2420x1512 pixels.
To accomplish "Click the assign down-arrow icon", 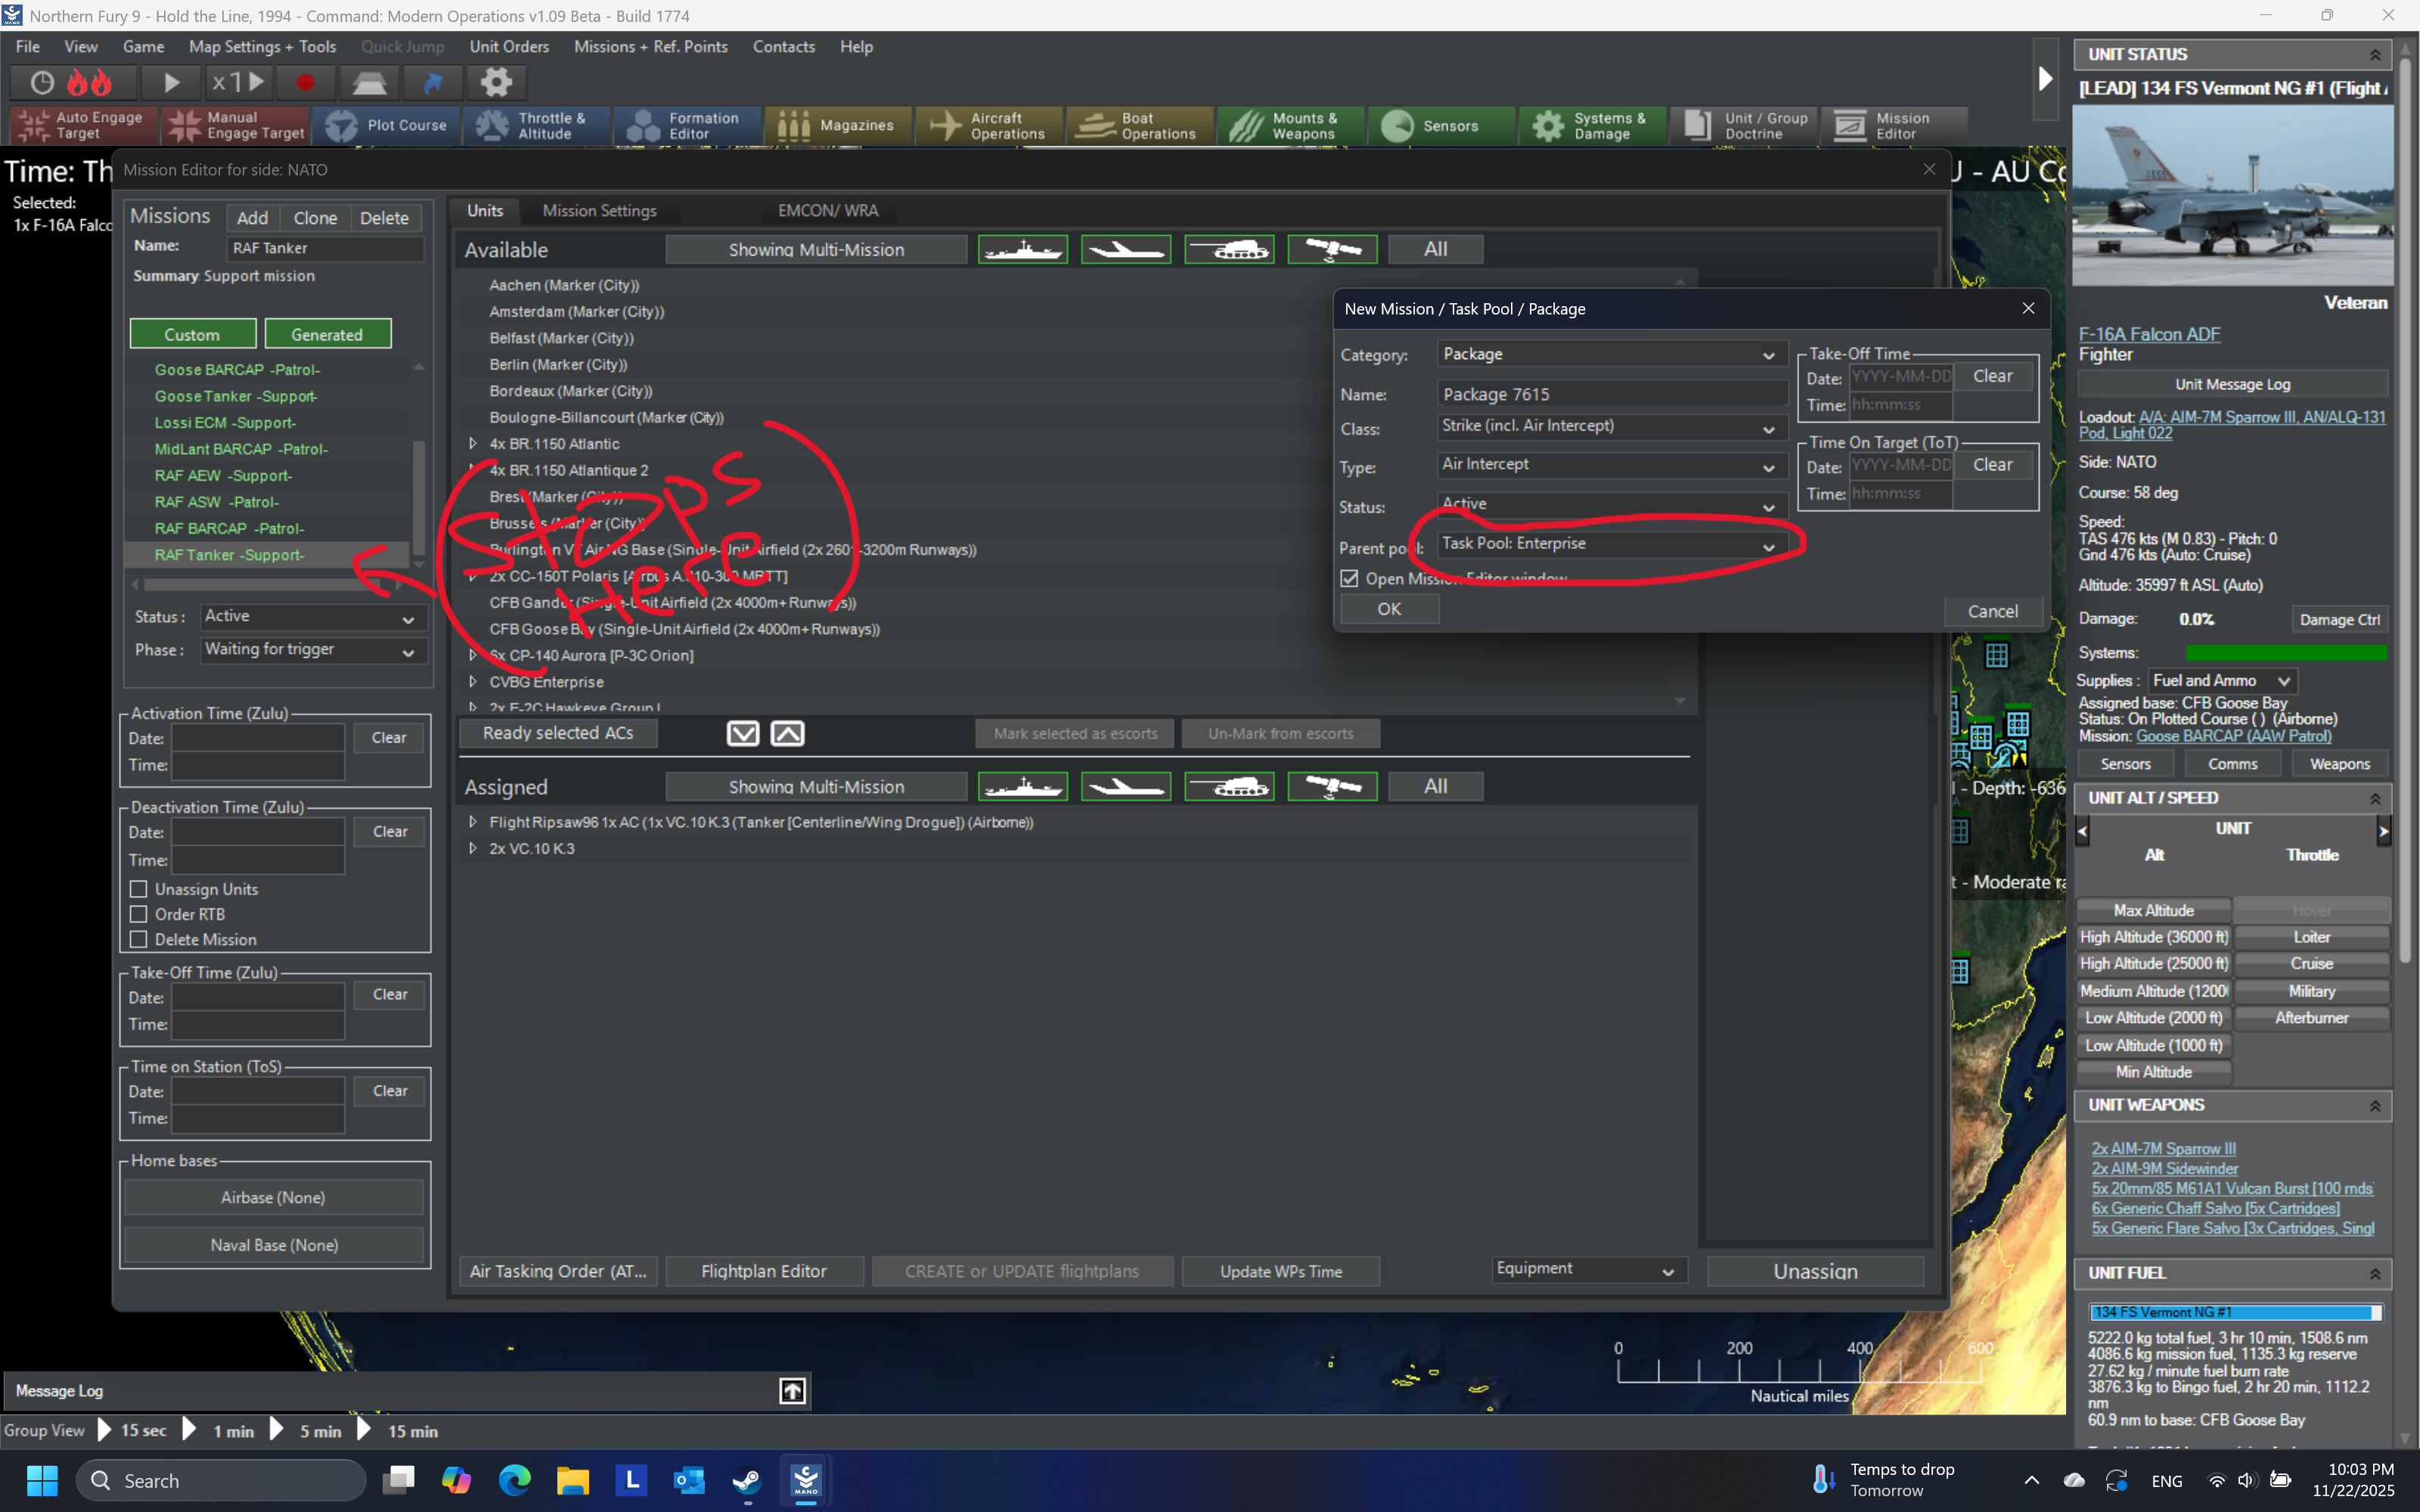I will coord(742,733).
